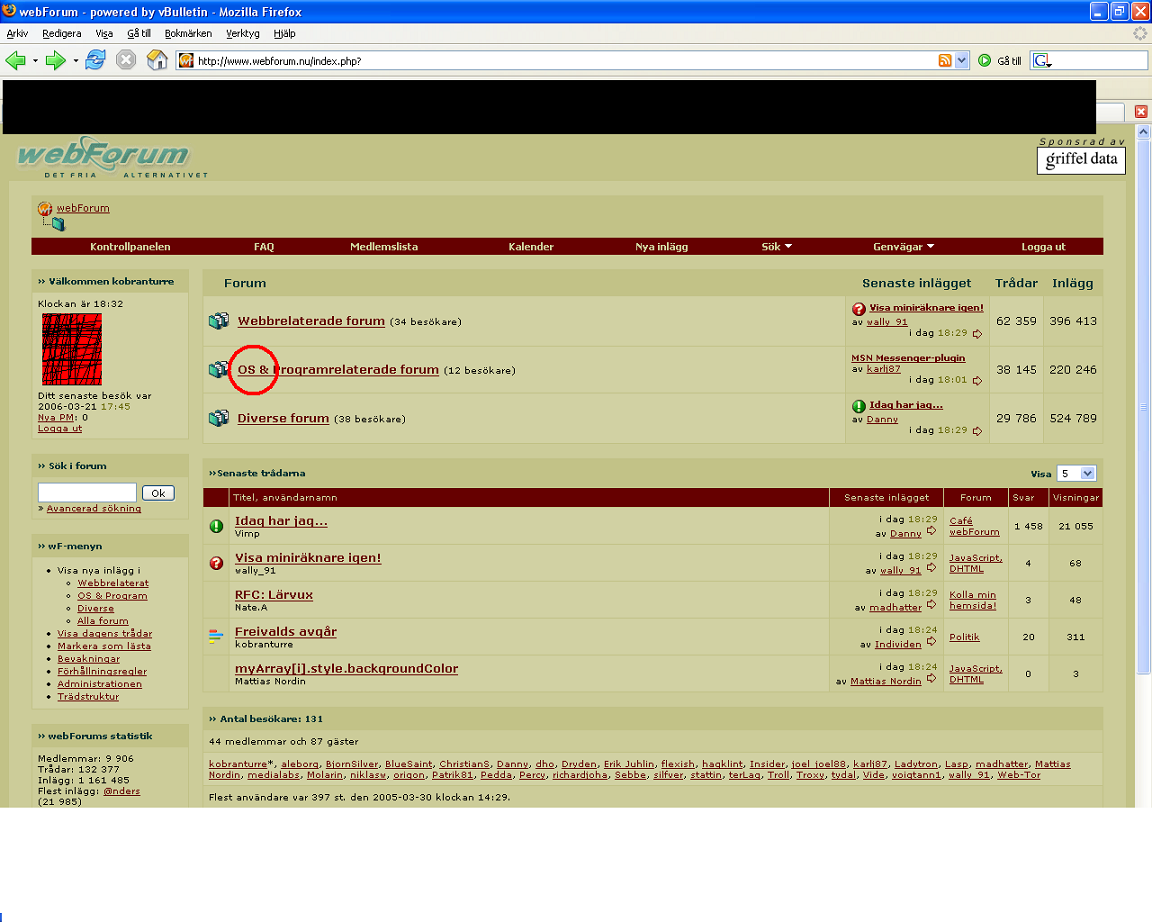Viewport: 1152px width, 922px height.
Task: Click the Webbrelaterade forum folder icon
Action: tap(219, 321)
